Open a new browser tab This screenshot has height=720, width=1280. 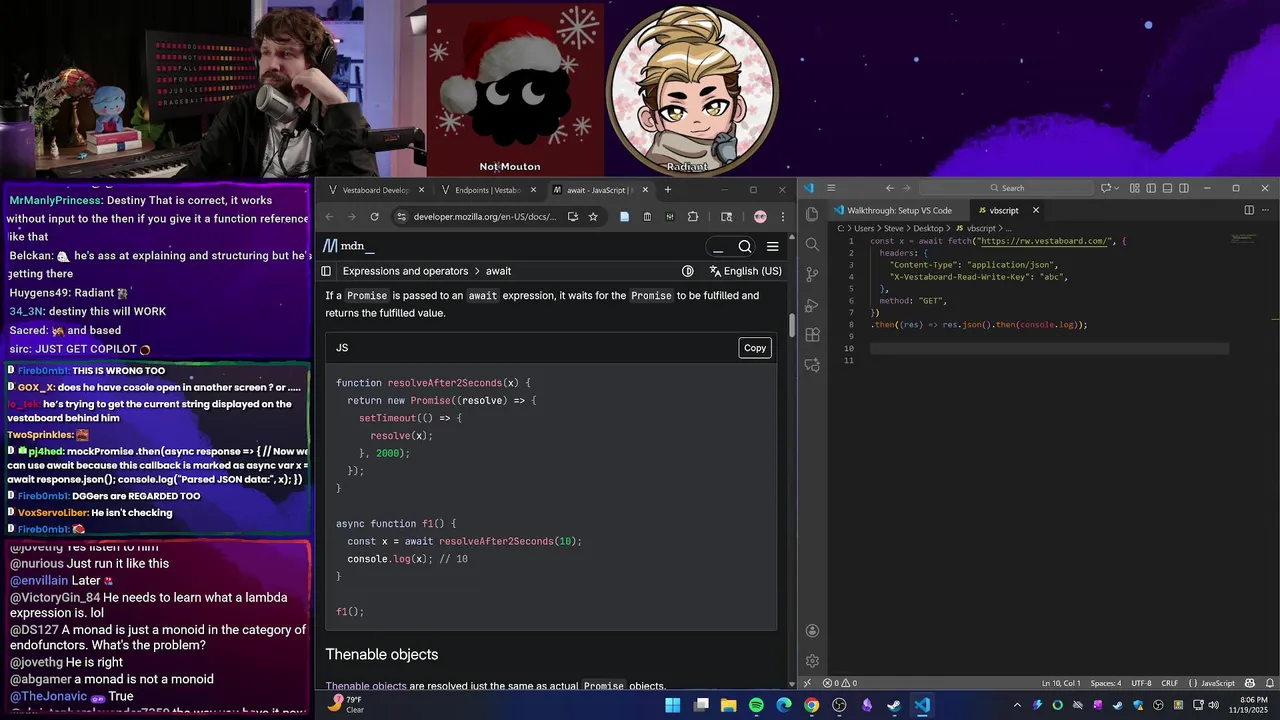(668, 190)
